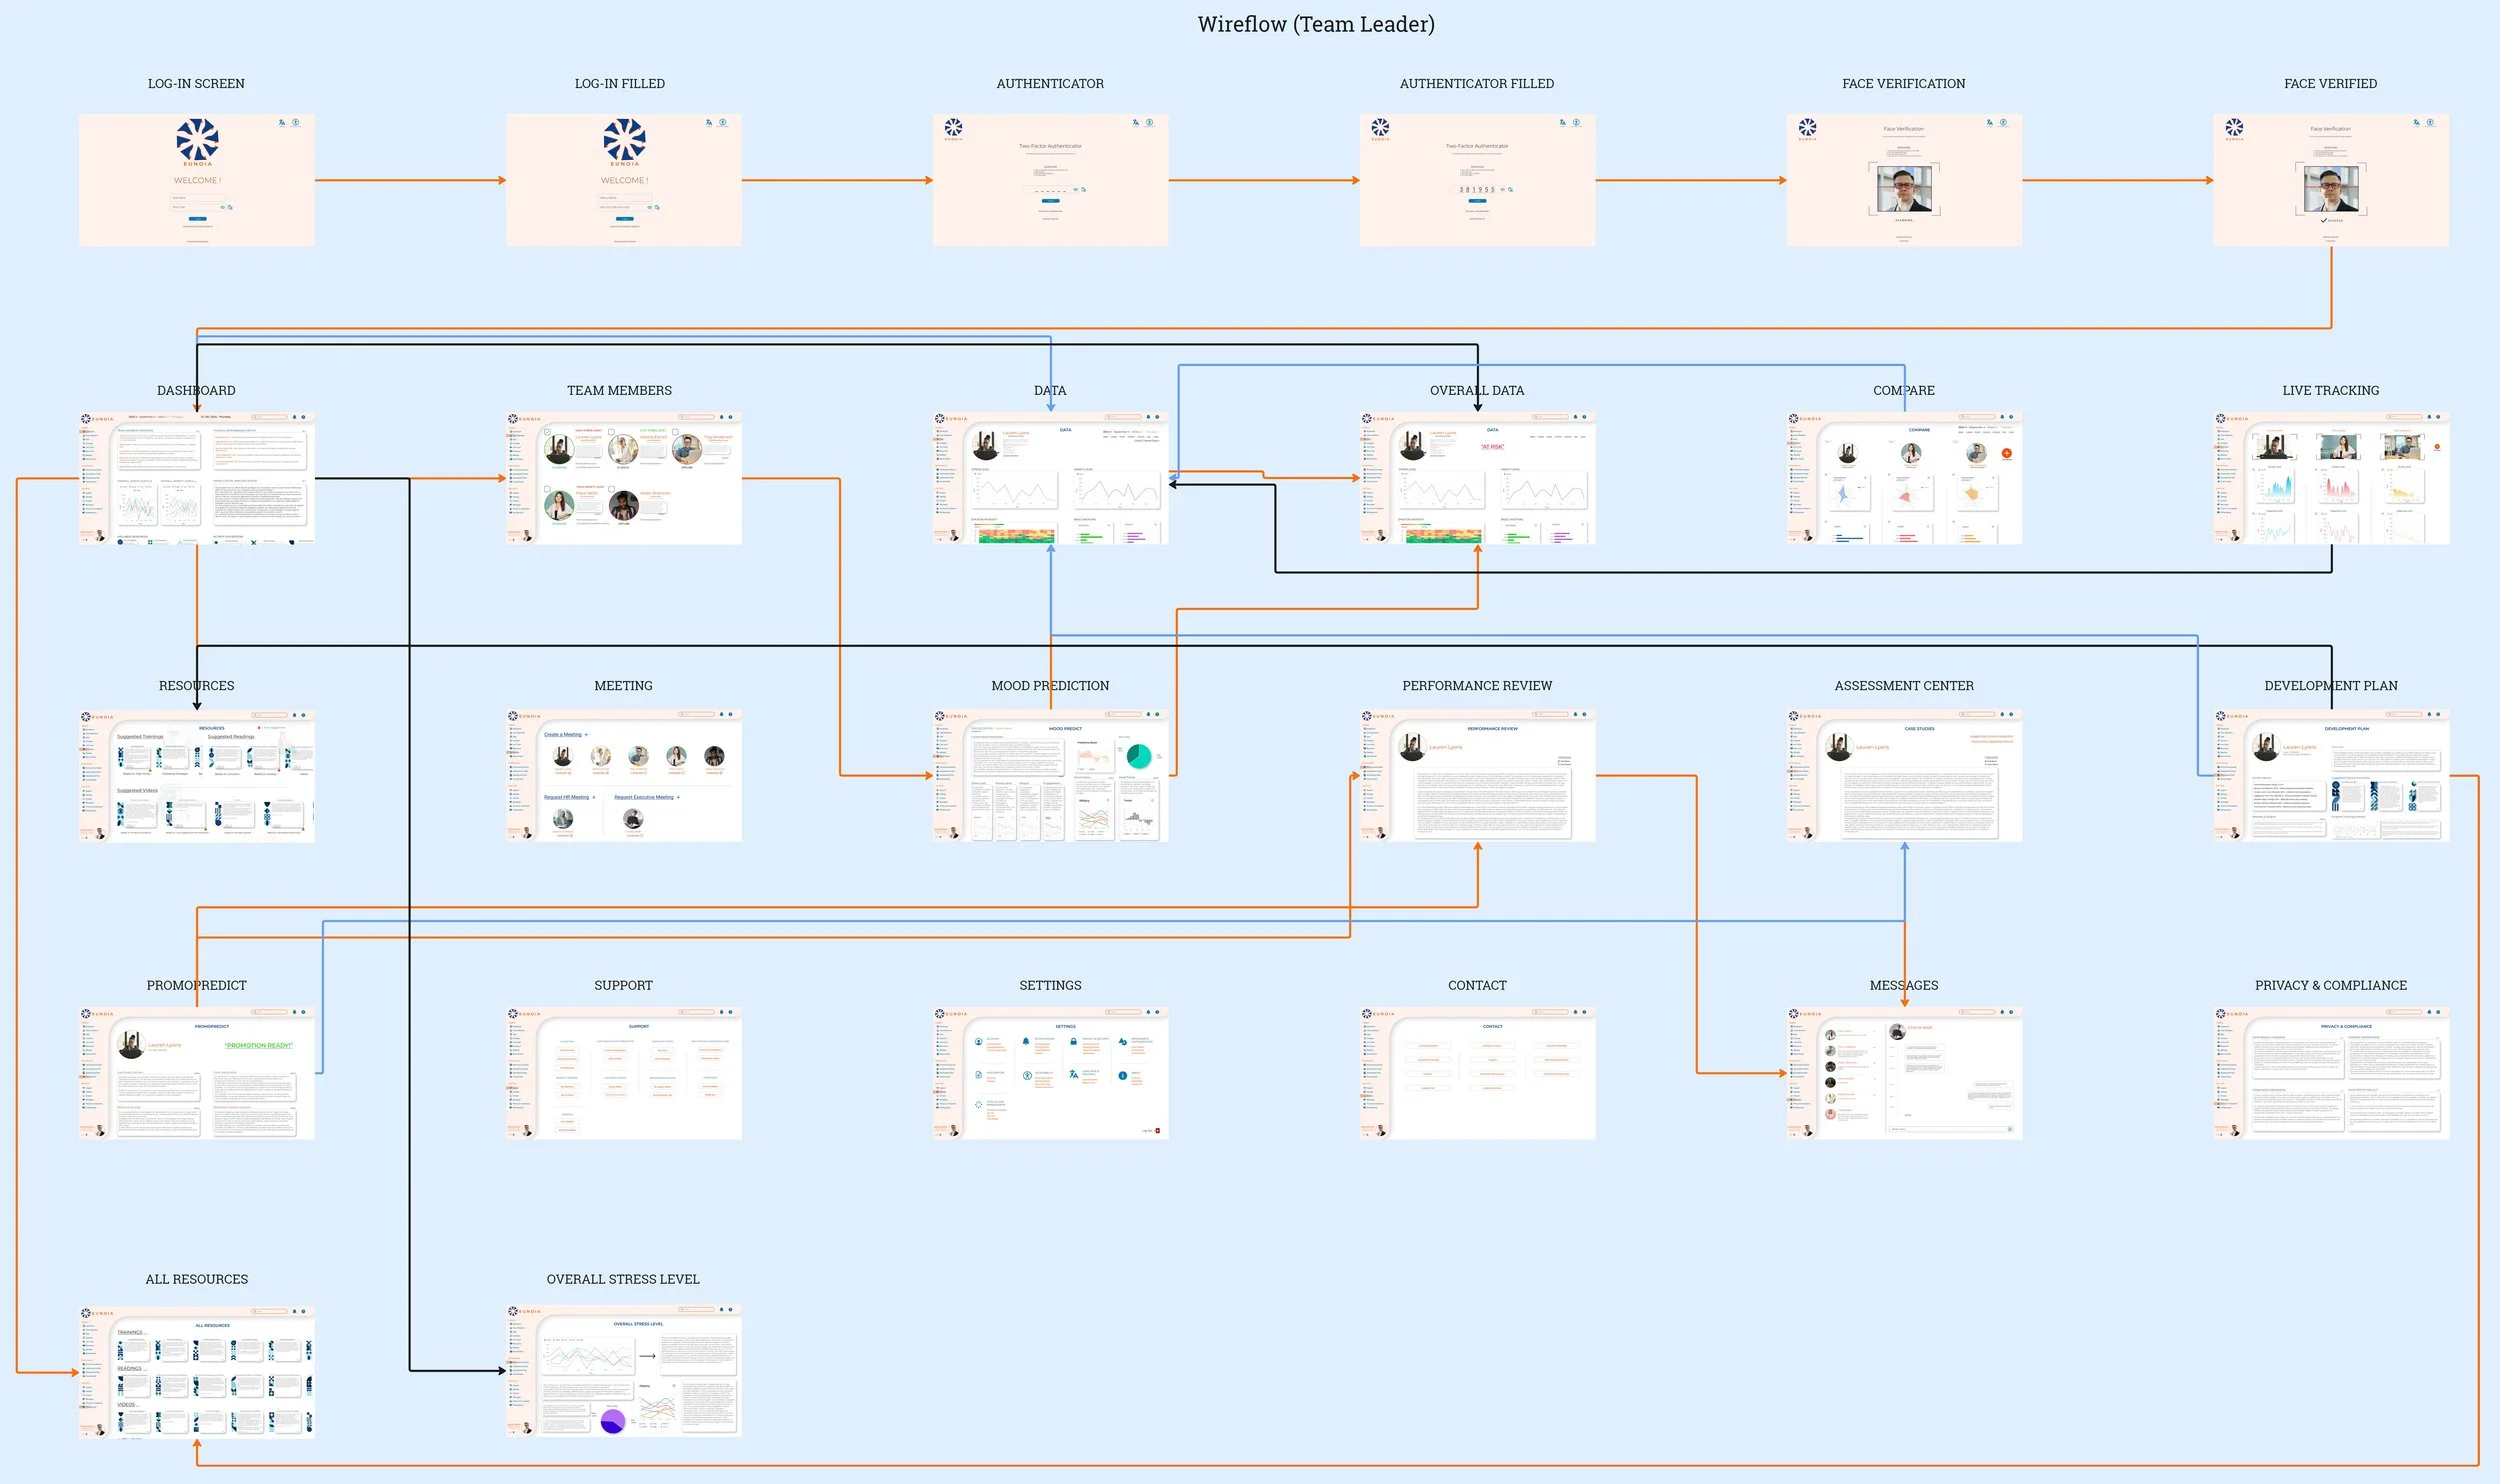Click the Create a Meeting link
Viewport: 2500px width, 1484px height.
[565, 735]
